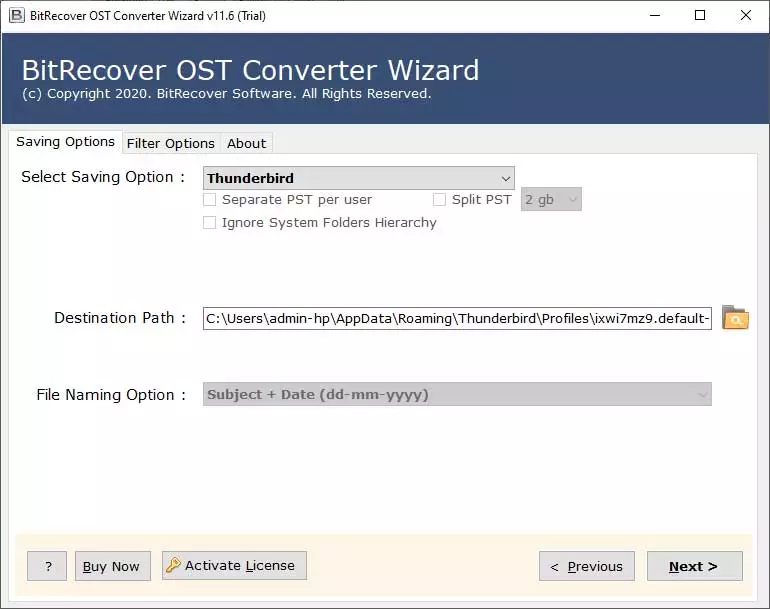Proceed with the Next button

point(694,566)
